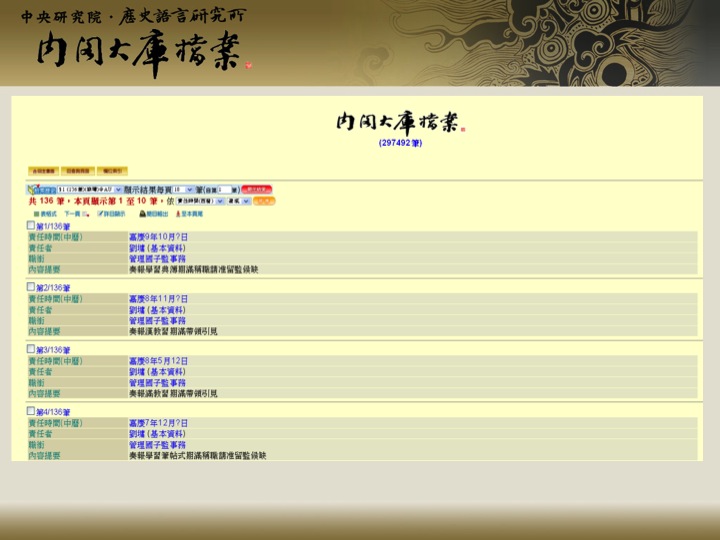Click 管理國子監事務 title link in record 1
The height and width of the screenshot is (540, 720).
tap(158, 259)
